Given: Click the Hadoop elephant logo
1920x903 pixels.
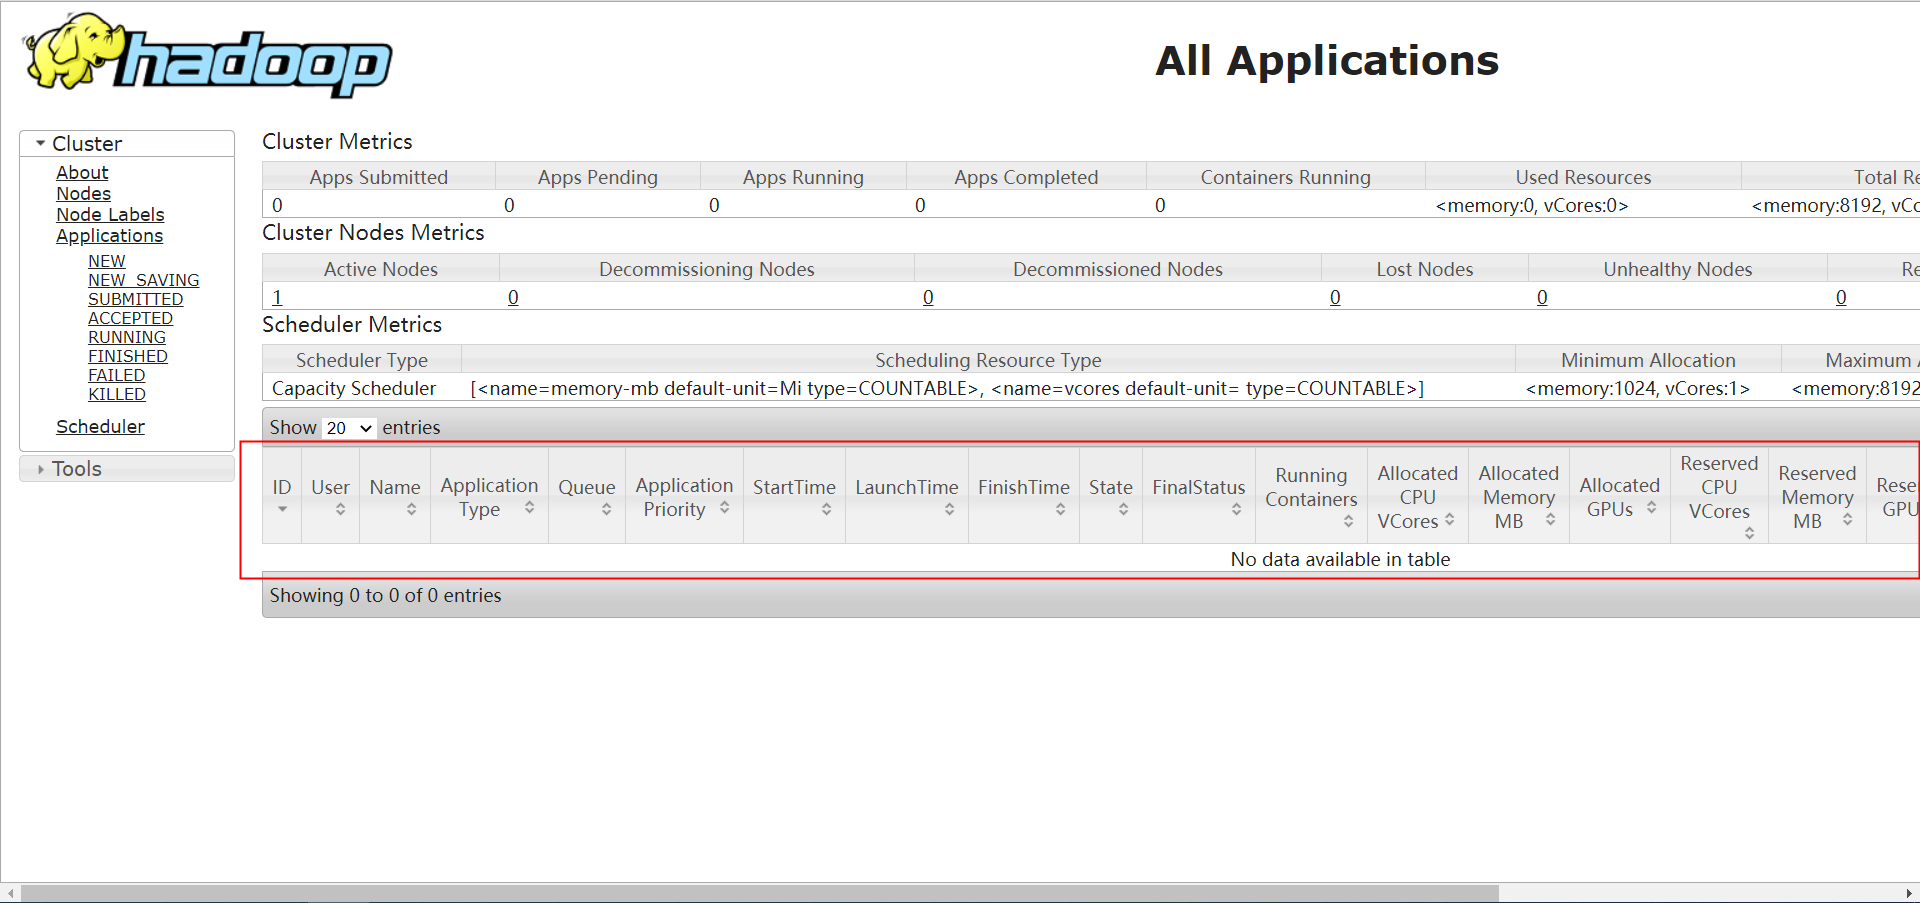Looking at the screenshot, I should coord(208,55).
